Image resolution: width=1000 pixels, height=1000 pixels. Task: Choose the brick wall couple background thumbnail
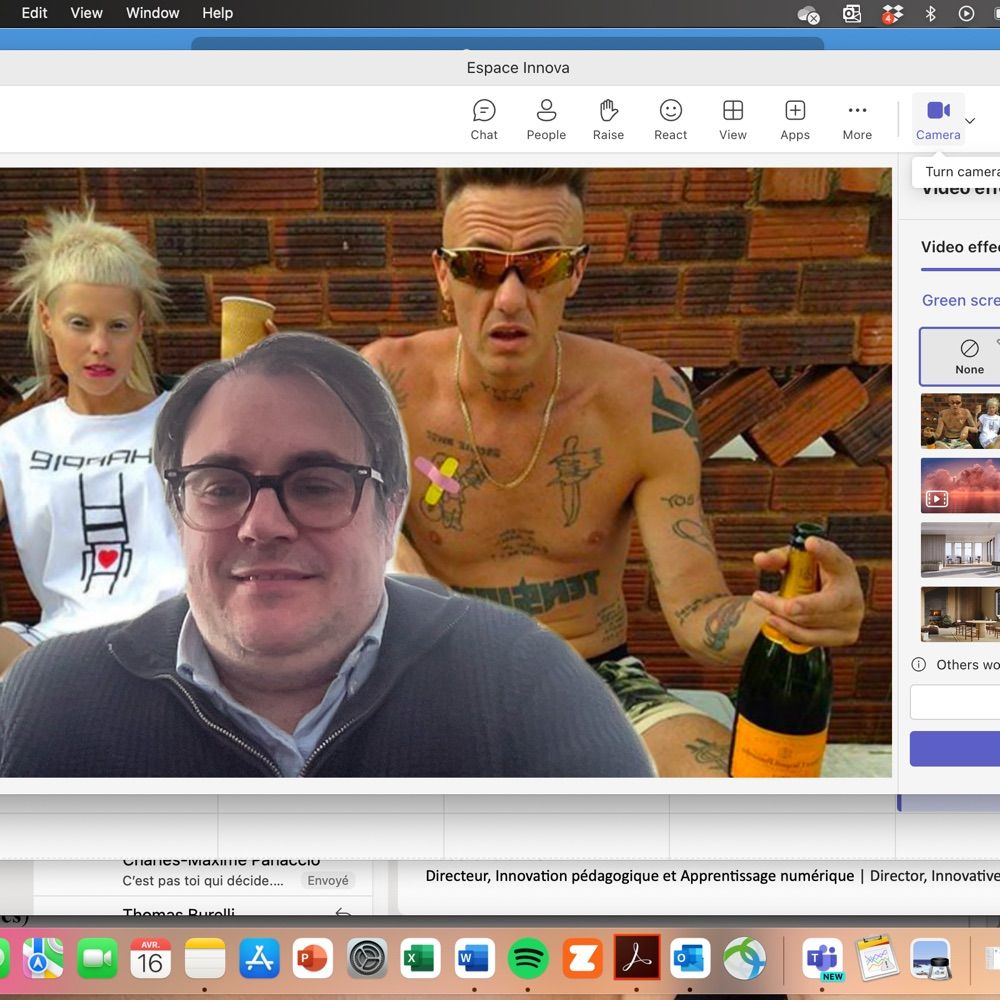coord(960,421)
